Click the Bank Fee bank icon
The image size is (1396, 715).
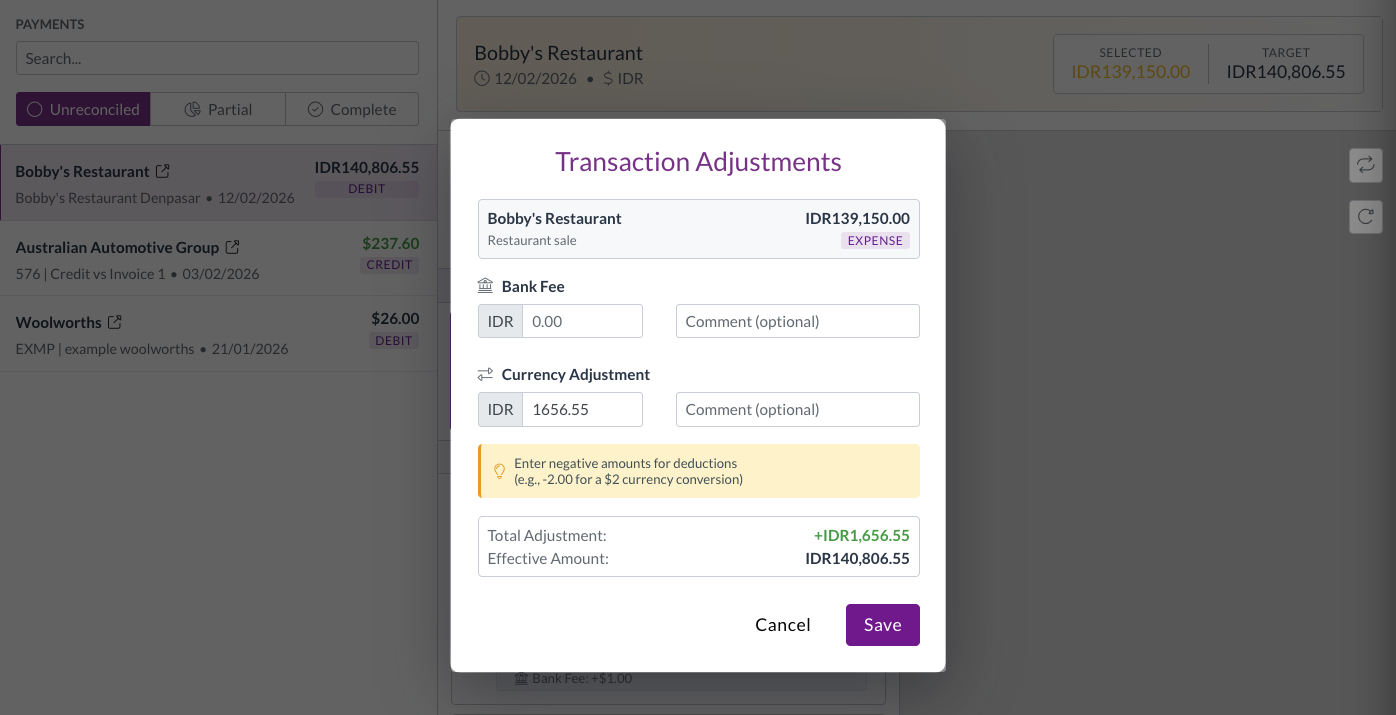486,286
